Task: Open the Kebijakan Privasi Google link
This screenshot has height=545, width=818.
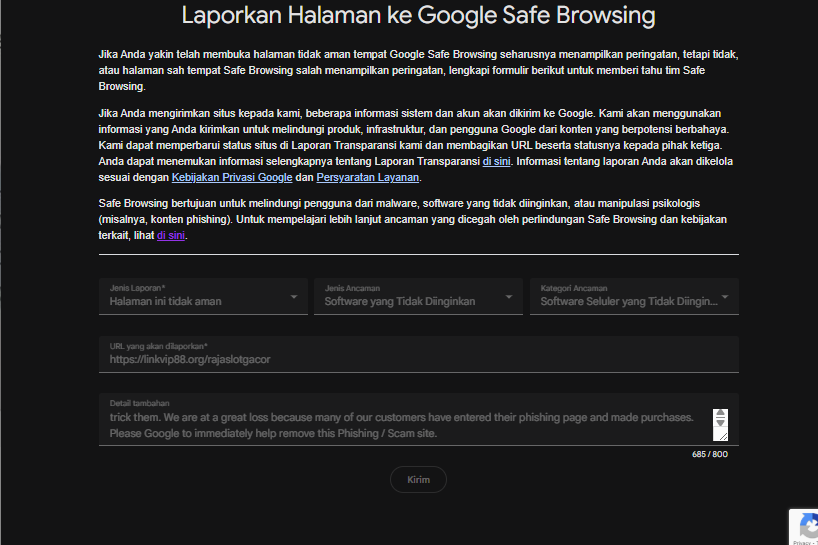Action: click(232, 177)
